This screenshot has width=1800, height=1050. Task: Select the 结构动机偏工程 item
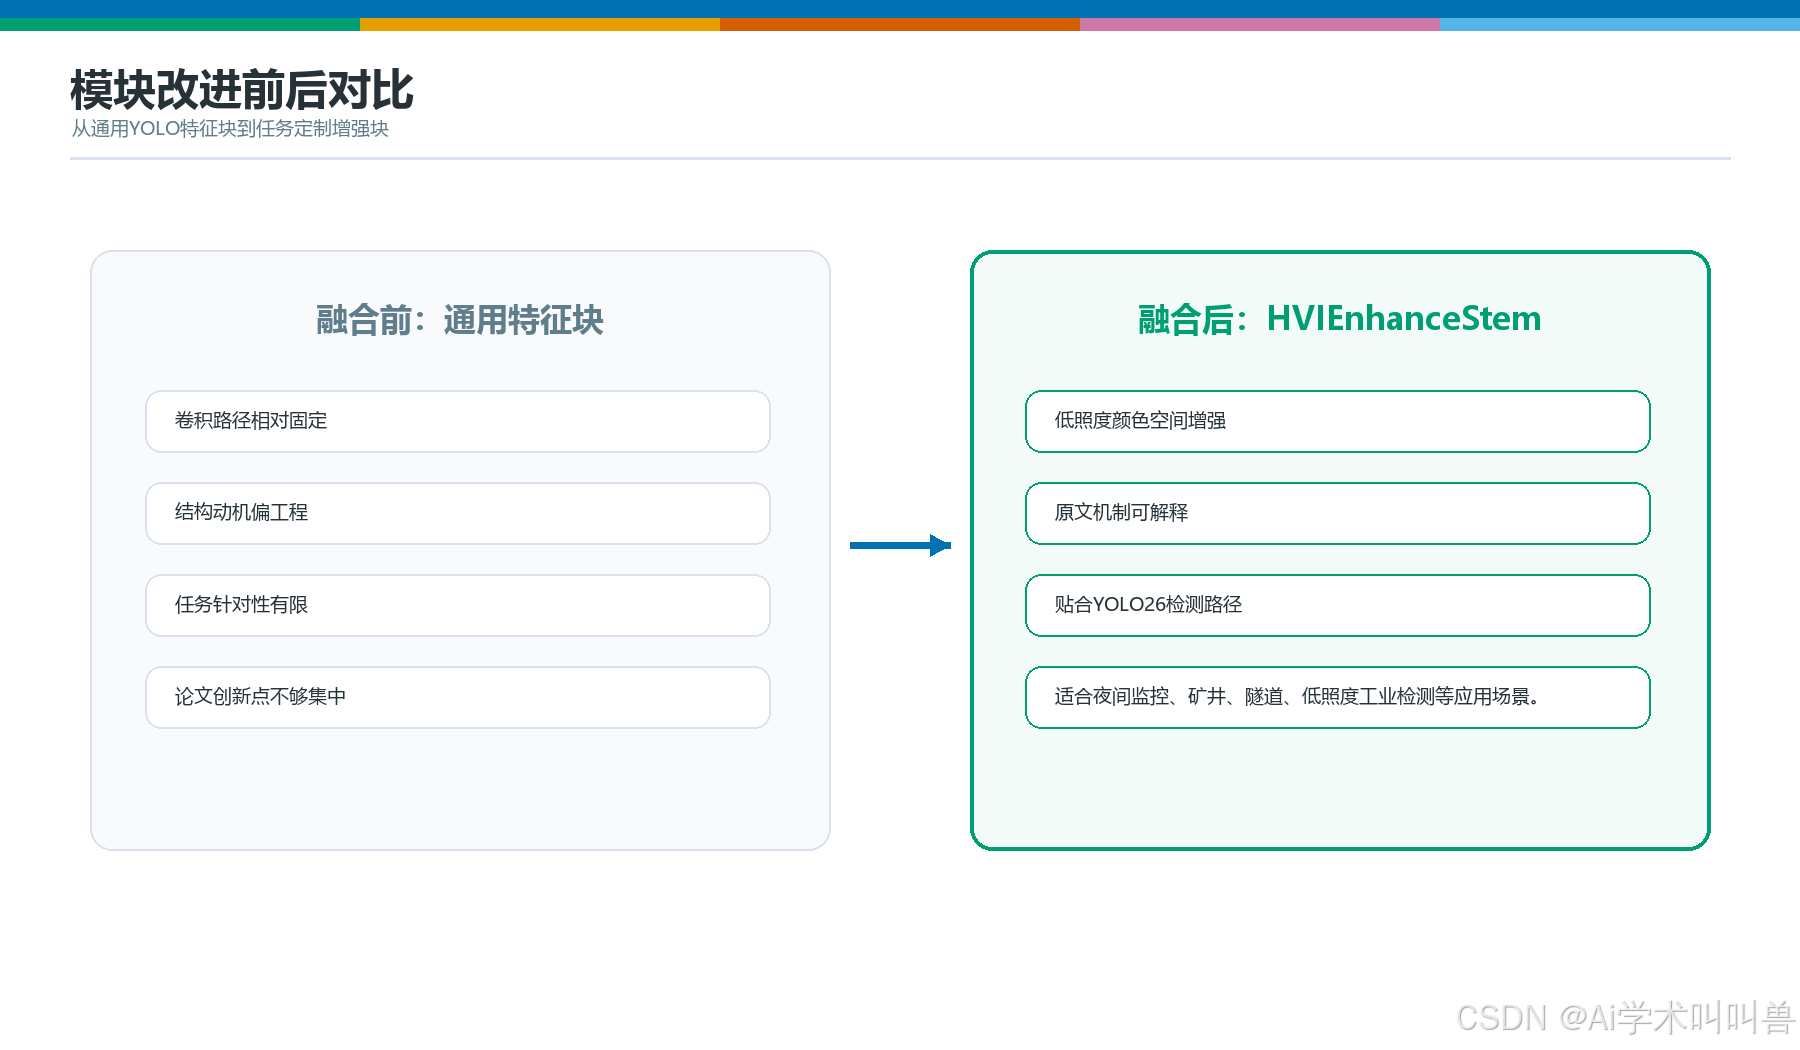[x=458, y=513]
